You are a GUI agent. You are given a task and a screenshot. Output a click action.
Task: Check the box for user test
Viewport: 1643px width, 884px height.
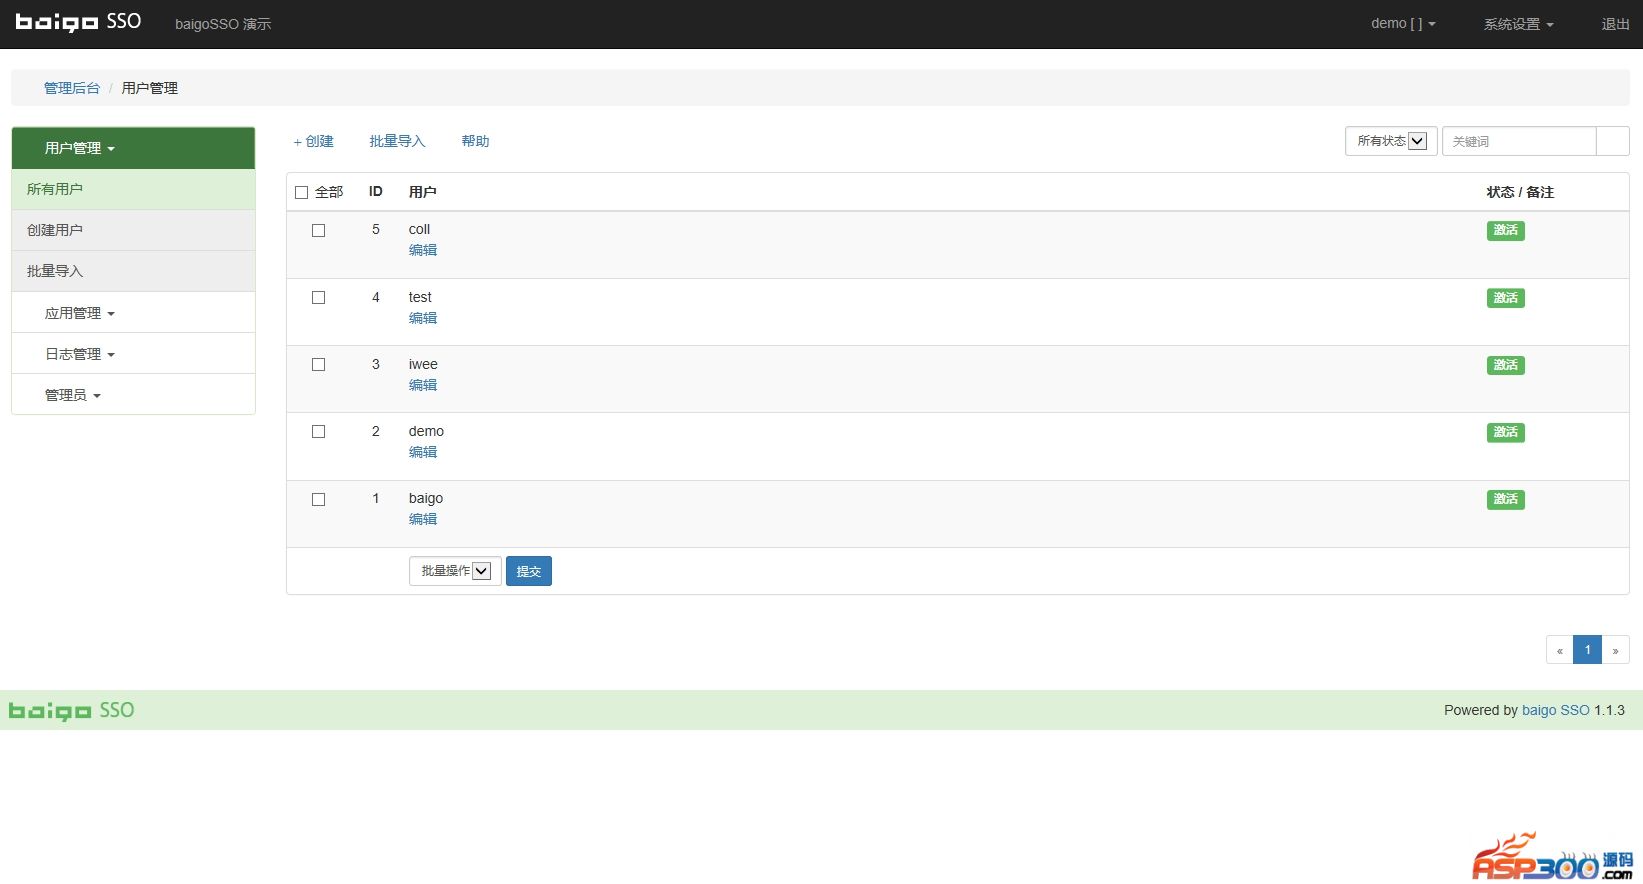pos(318,297)
